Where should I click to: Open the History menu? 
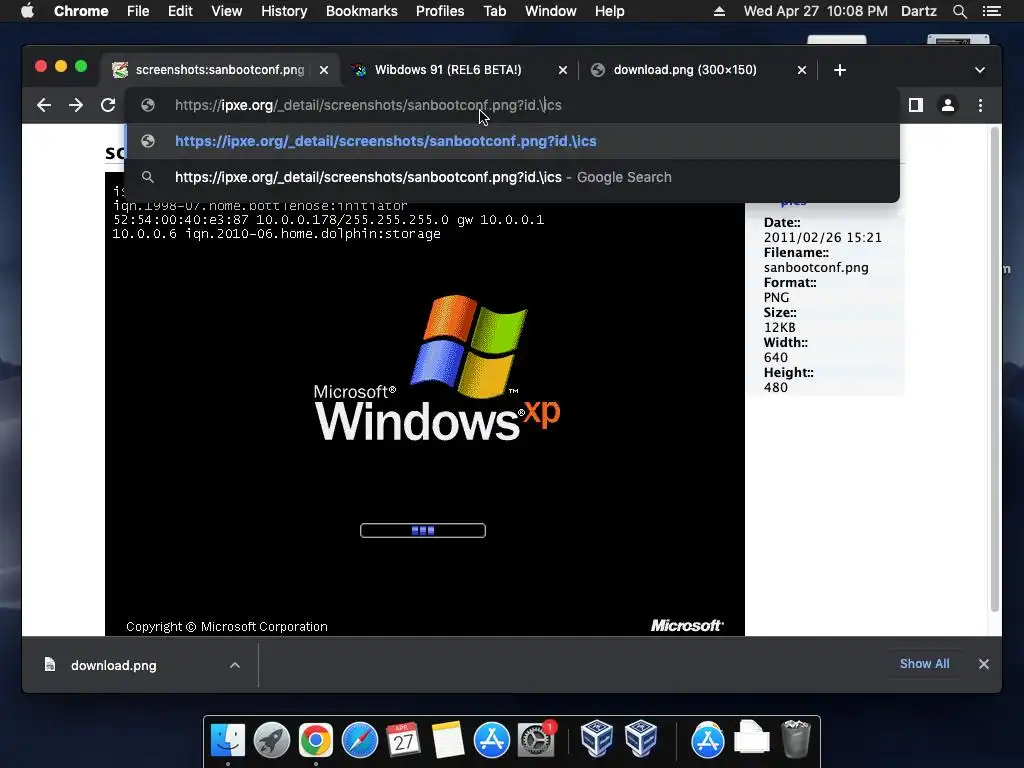pos(284,11)
